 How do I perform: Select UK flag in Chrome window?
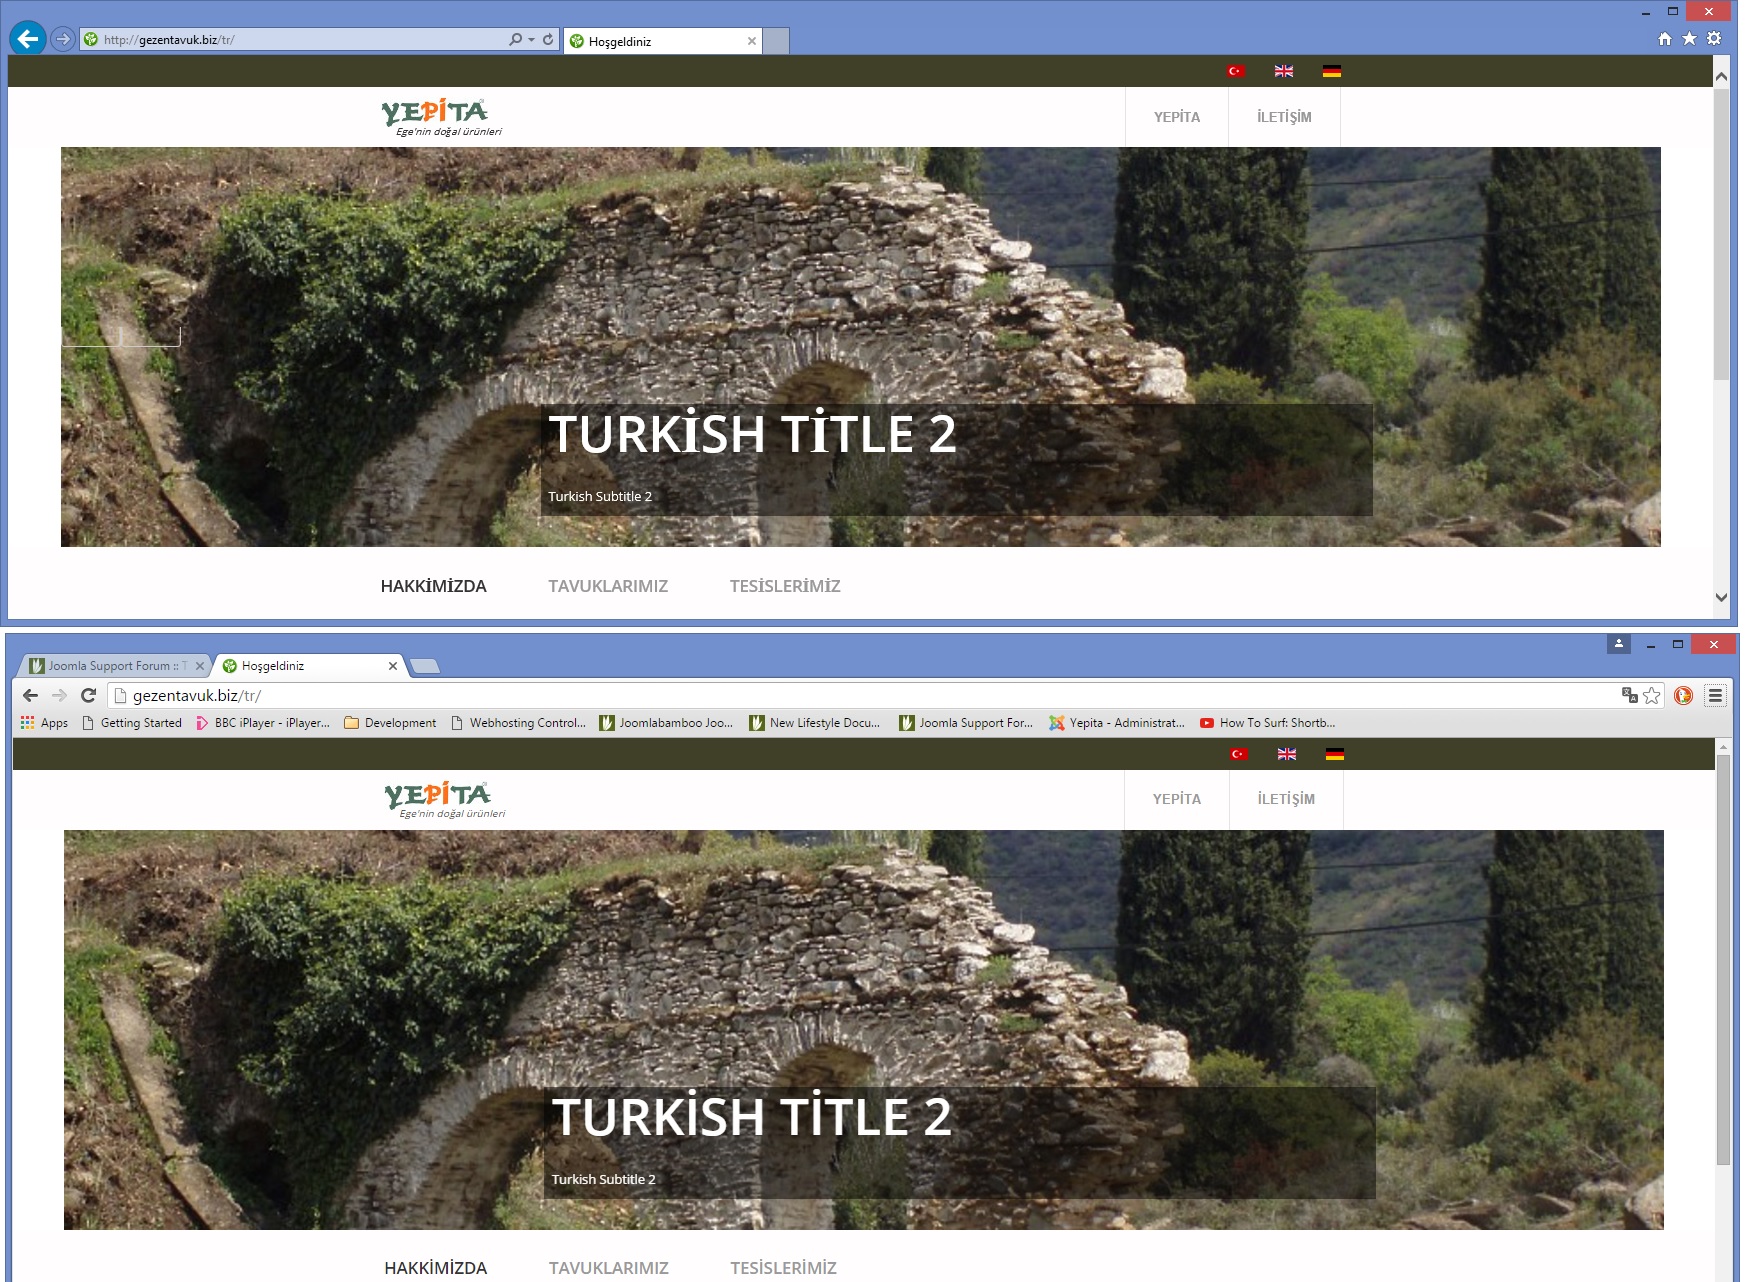[1287, 754]
